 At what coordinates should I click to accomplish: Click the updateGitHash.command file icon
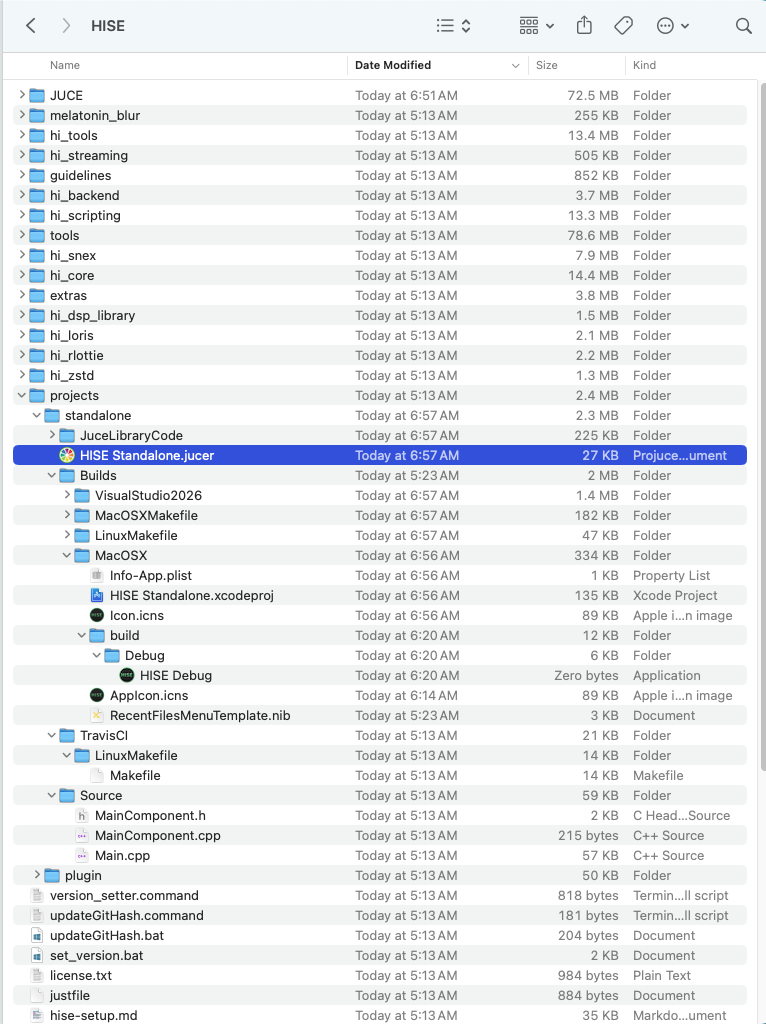tap(37, 916)
